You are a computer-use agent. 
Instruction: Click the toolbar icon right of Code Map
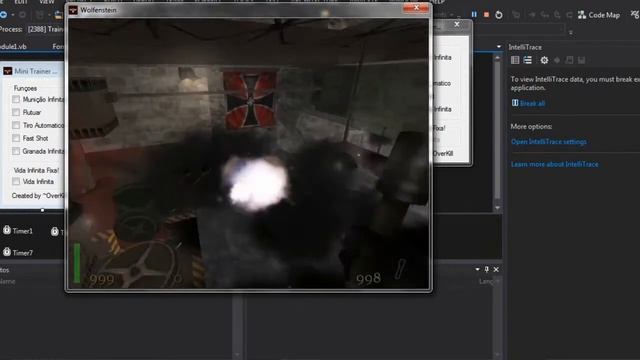635,15
